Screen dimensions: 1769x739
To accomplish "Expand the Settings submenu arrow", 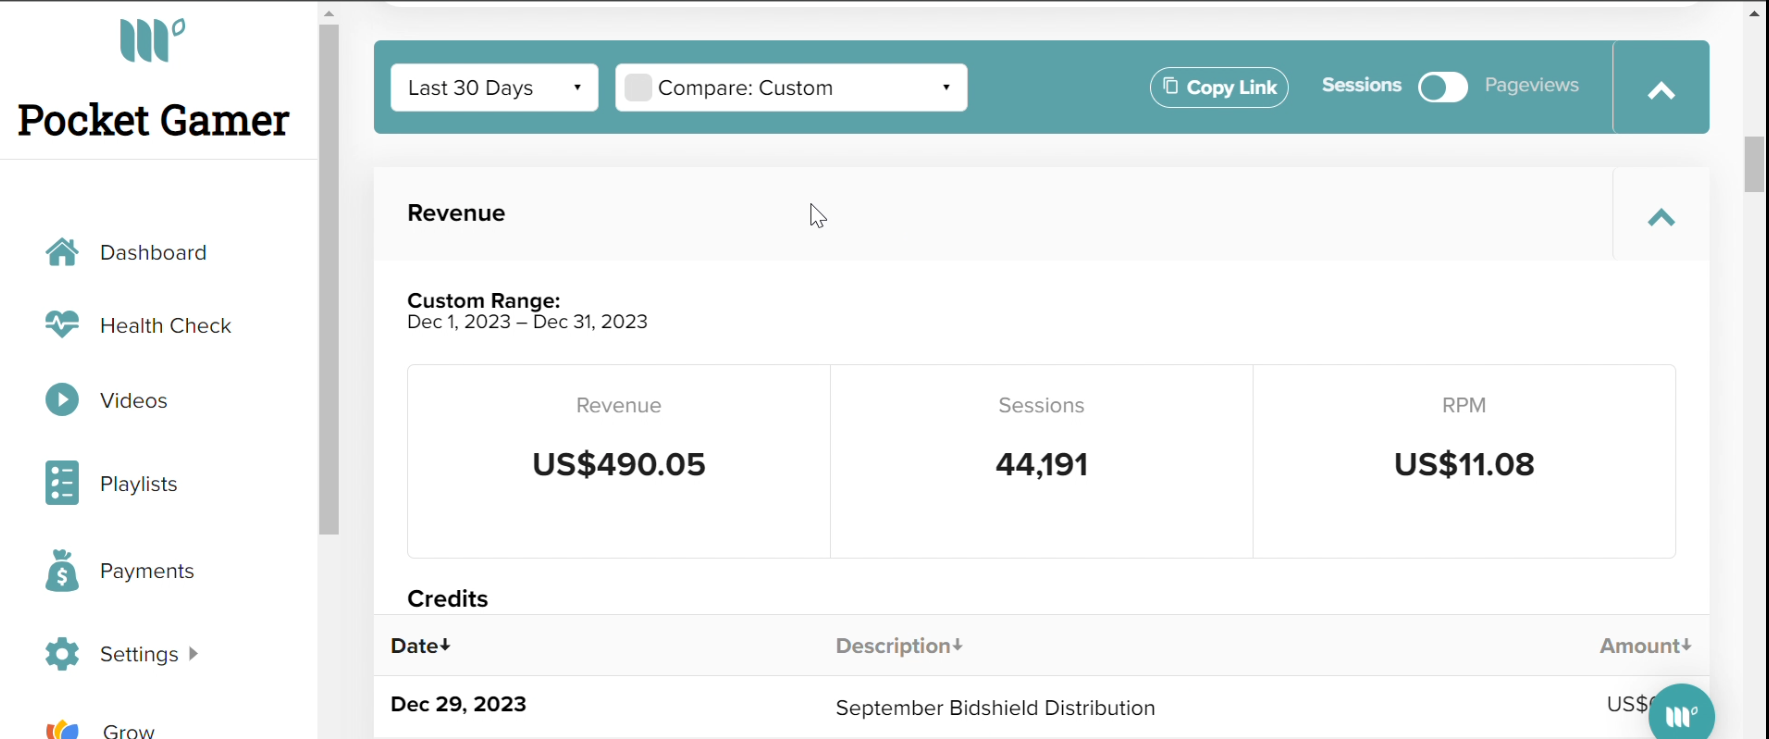I will click(x=193, y=653).
